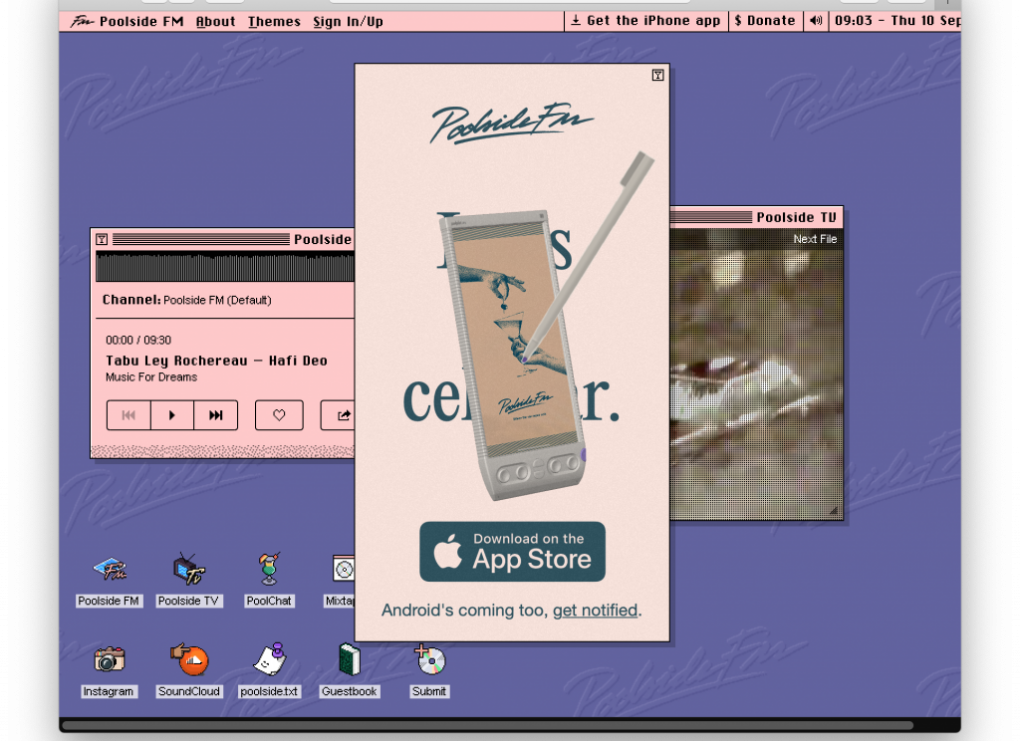
Task: Click the Poolside TV video frame
Action: tap(757, 374)
